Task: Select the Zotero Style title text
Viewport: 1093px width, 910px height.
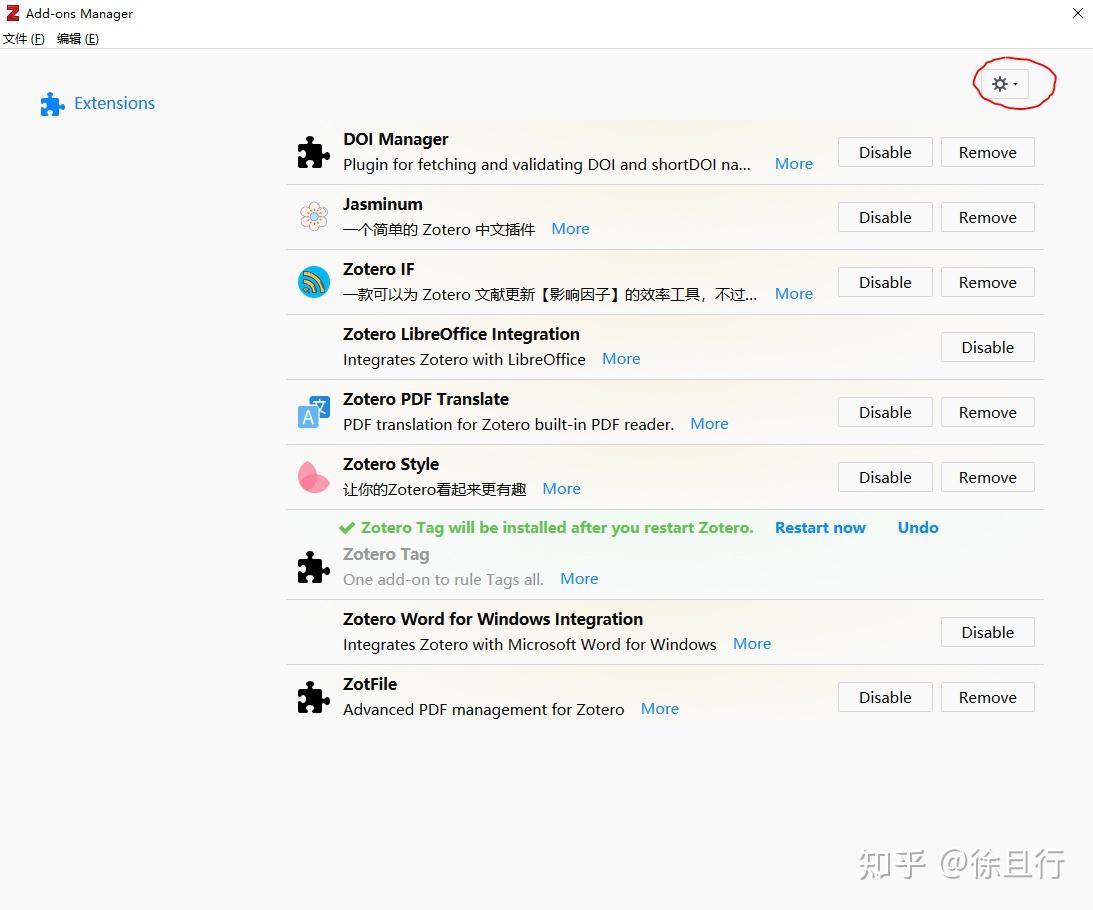Action: (390, 464)
